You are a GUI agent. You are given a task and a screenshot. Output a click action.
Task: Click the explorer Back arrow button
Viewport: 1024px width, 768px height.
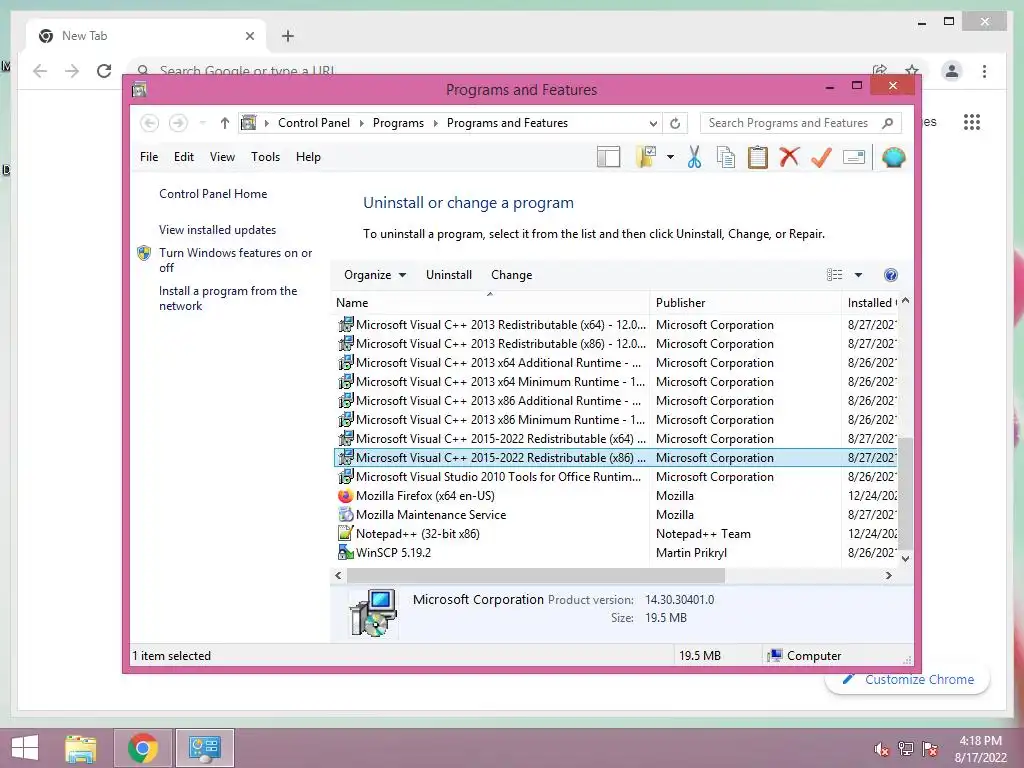click(150, 123)
